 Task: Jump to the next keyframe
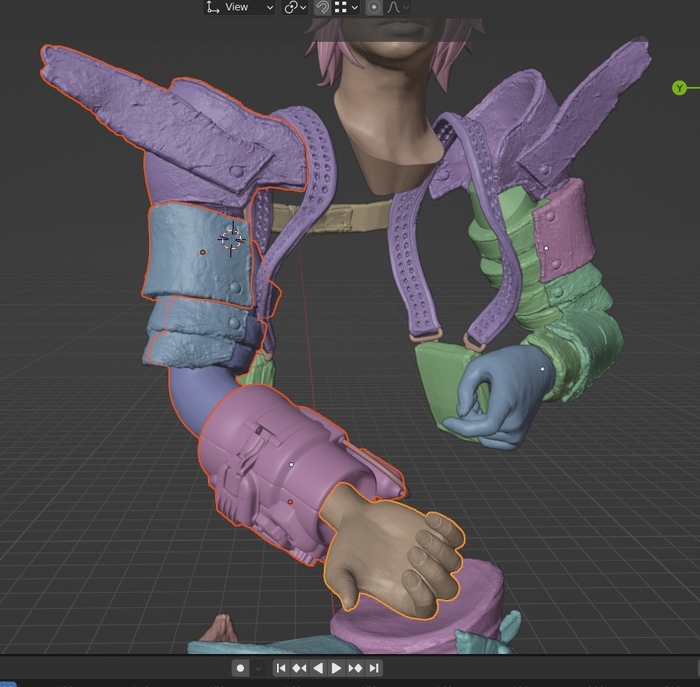355,668
